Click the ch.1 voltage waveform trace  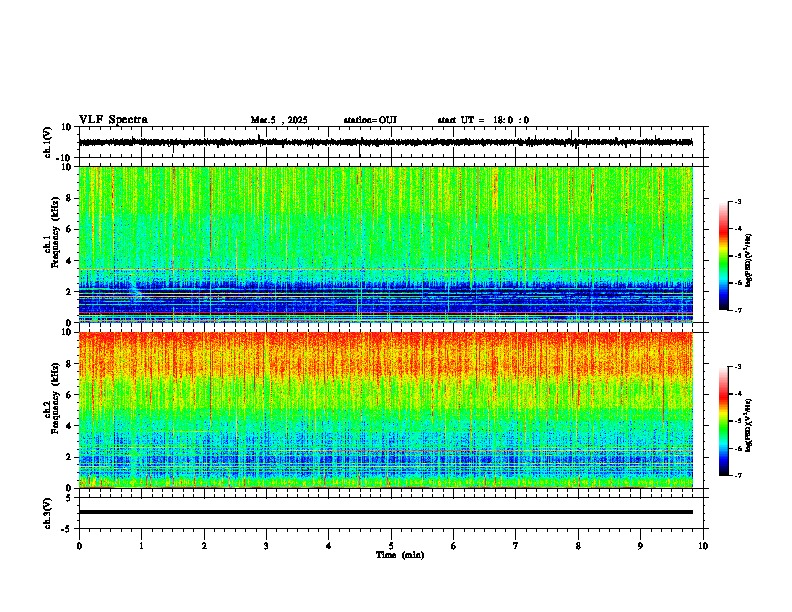[385, 142]
